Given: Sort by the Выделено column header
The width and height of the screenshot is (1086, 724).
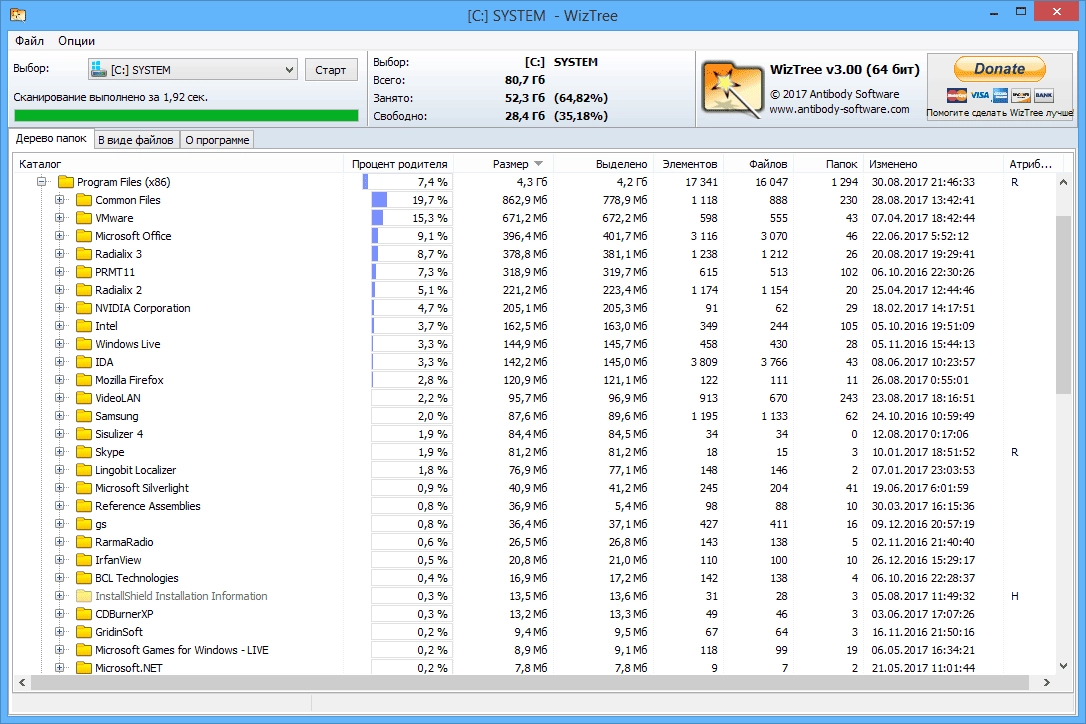Looking at the screenshot, I should click(x=604, y=164).
